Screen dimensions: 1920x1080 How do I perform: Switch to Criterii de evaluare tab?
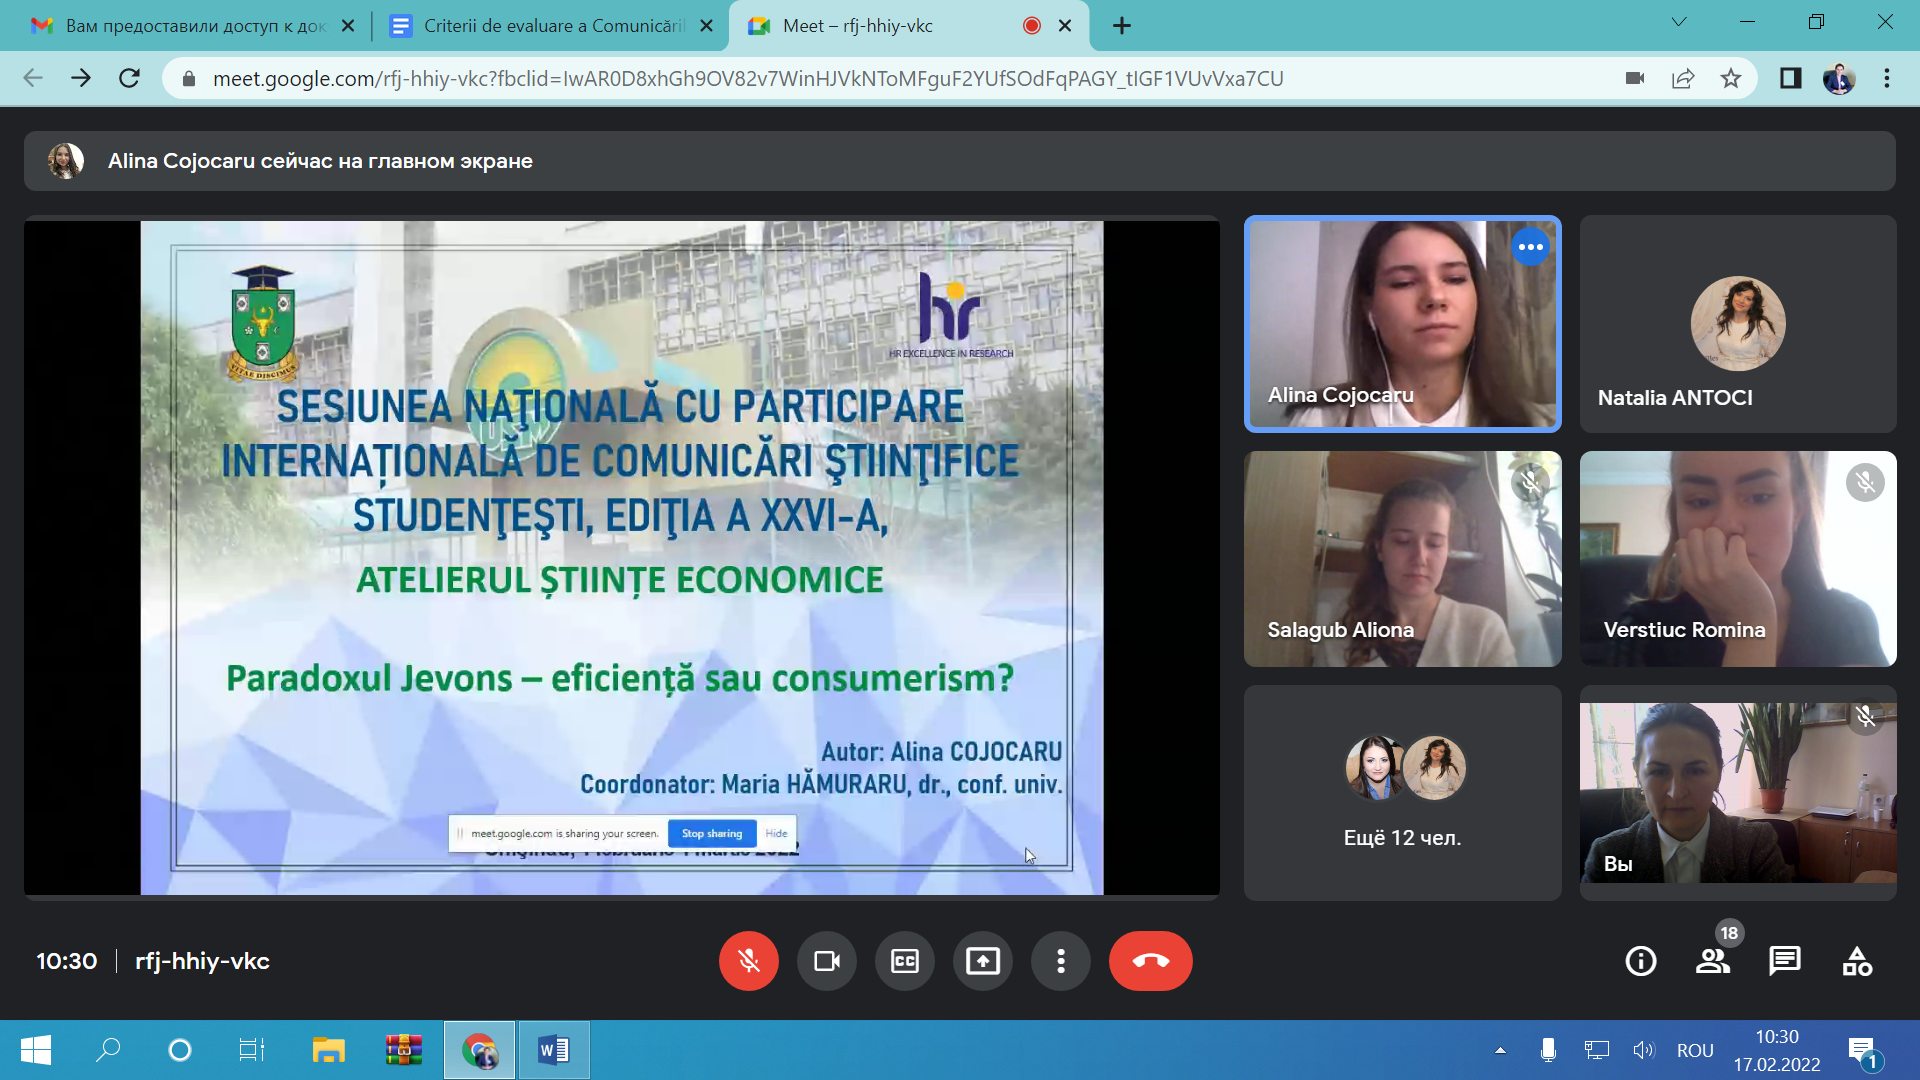click(553, 26)
